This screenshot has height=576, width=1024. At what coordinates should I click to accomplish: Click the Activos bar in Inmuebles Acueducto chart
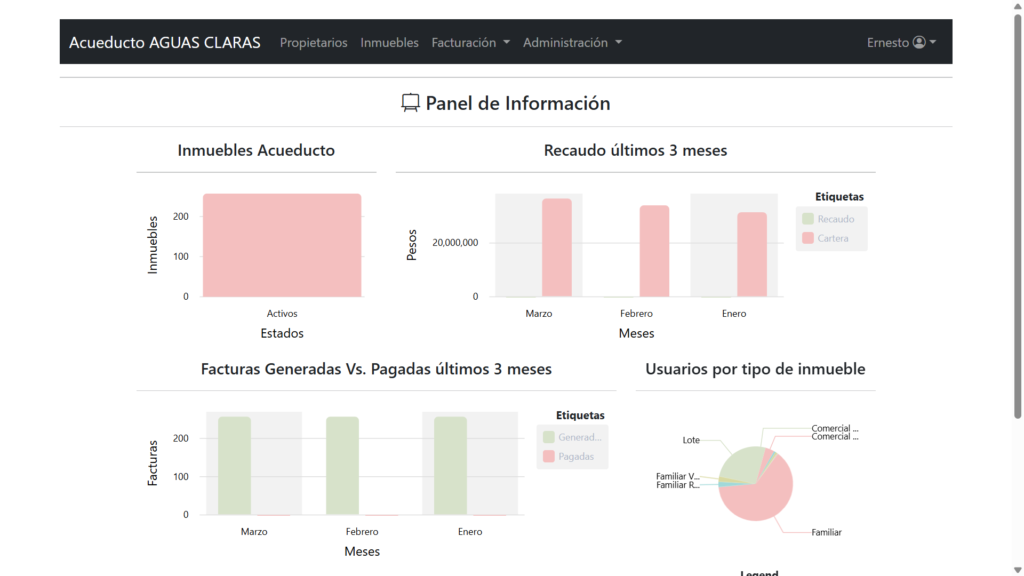tap(282, 245)
